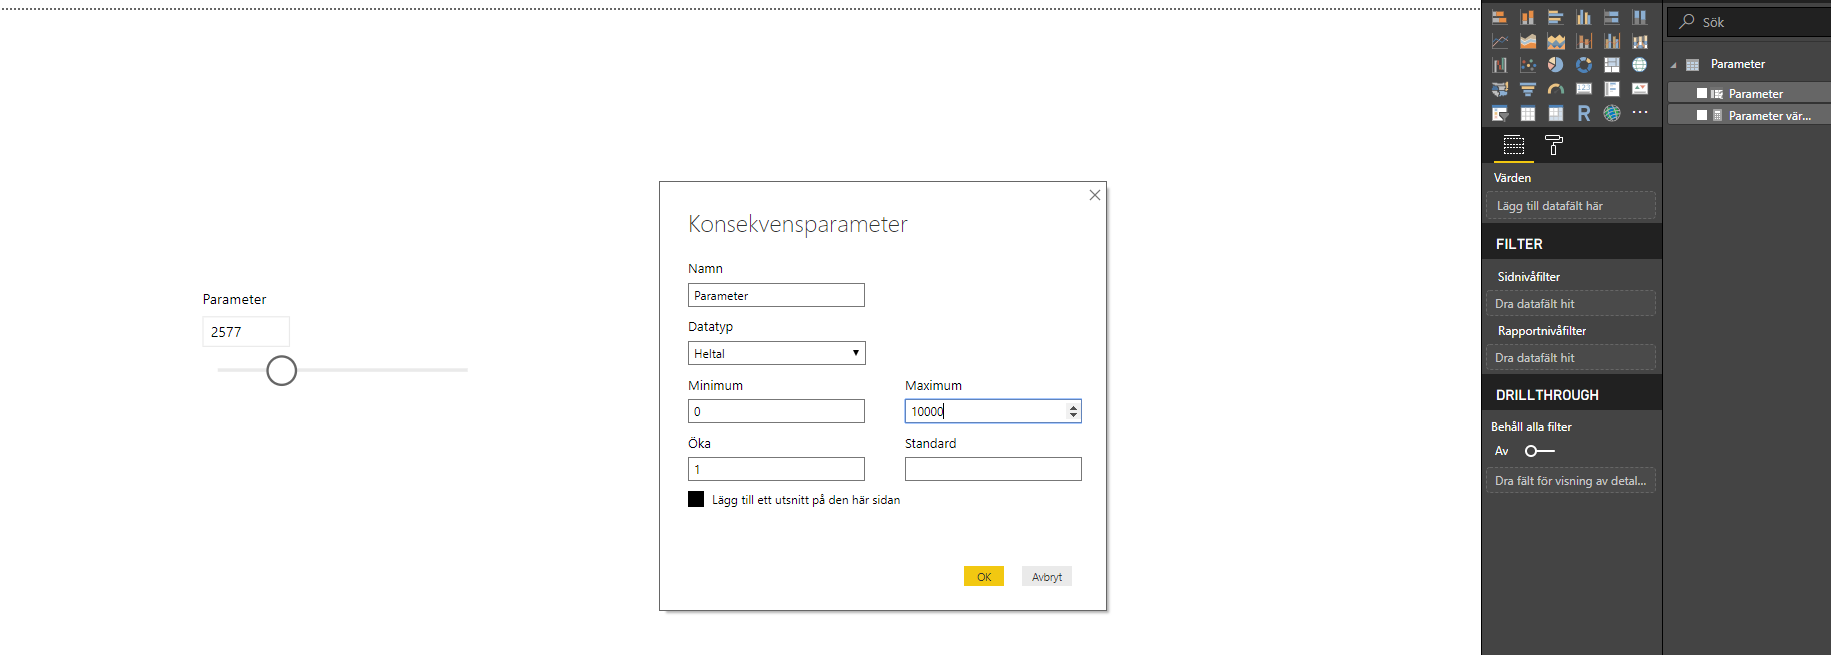Tick the Parameter field checkbox
The height and width of the screenshot is (655, 1831).
click(x=1702, y=93)
